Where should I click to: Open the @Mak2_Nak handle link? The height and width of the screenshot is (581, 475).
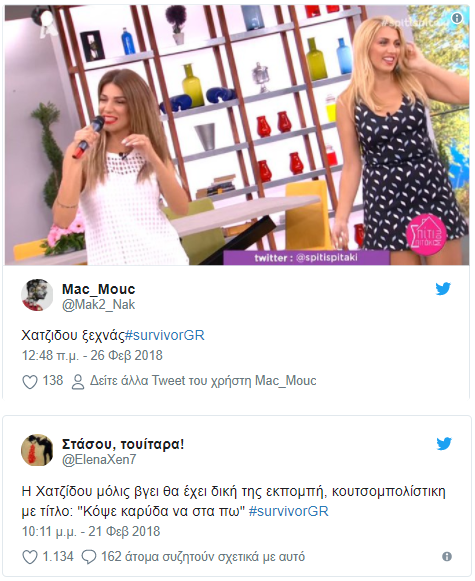[99, 305]
